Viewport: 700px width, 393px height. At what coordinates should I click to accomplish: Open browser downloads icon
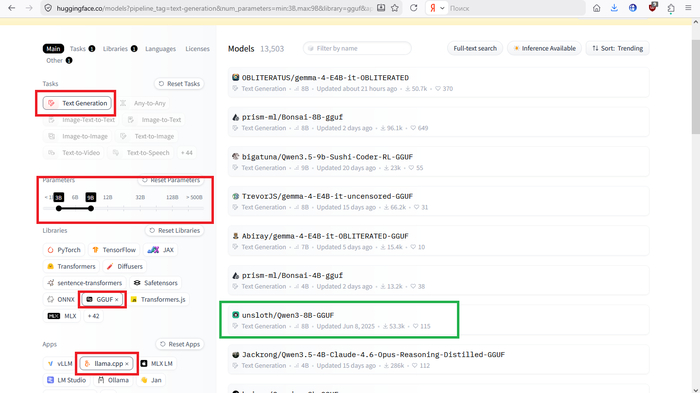[x=614, y=8]
